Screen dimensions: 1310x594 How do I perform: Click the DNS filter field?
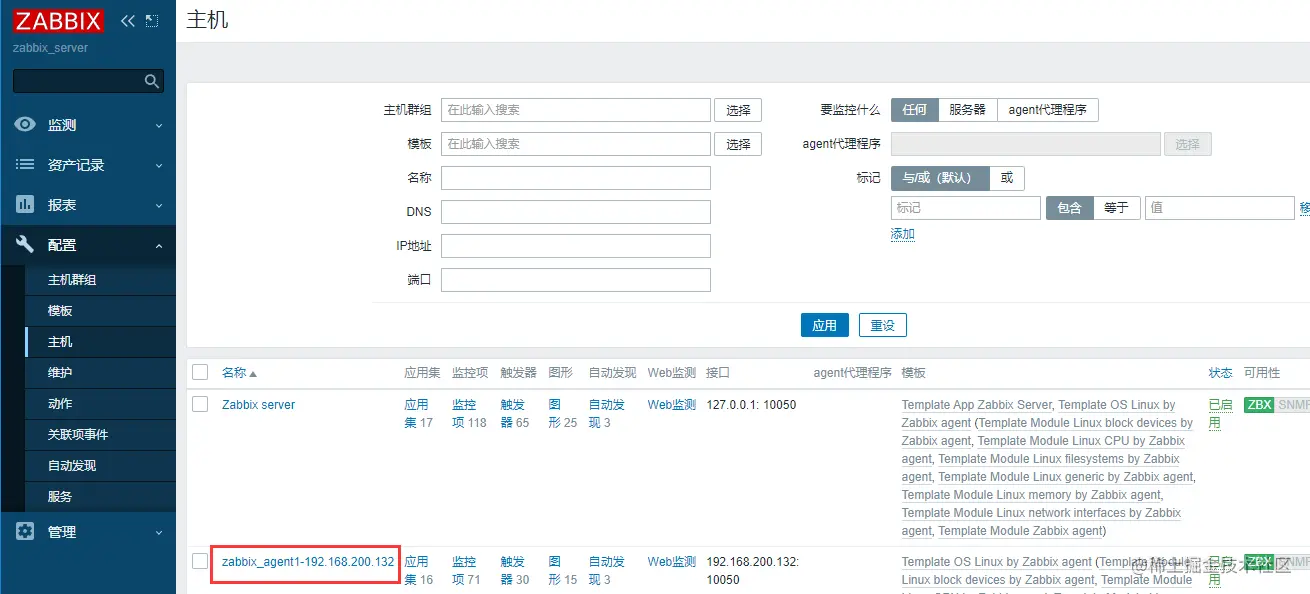(576, 212)
